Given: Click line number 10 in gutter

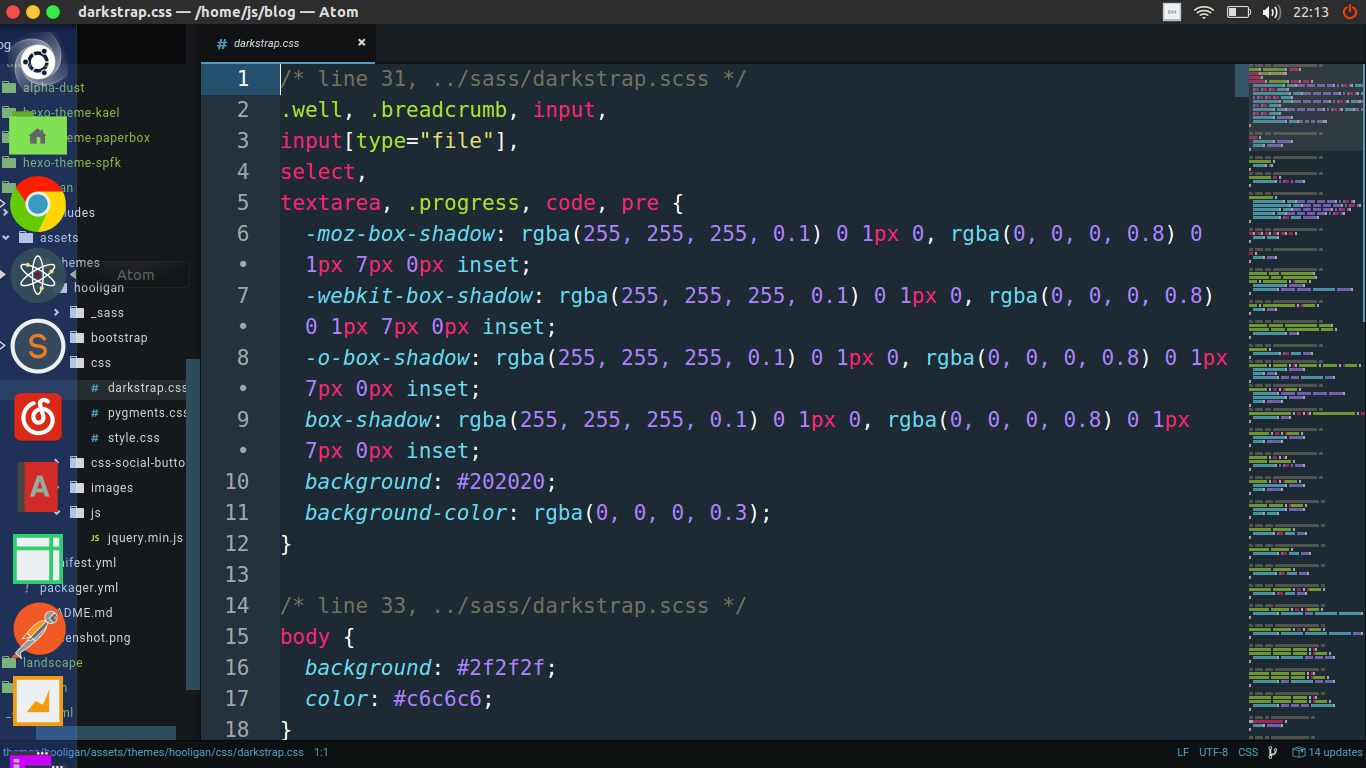Looking at the screenshot, I should point(237,482).
